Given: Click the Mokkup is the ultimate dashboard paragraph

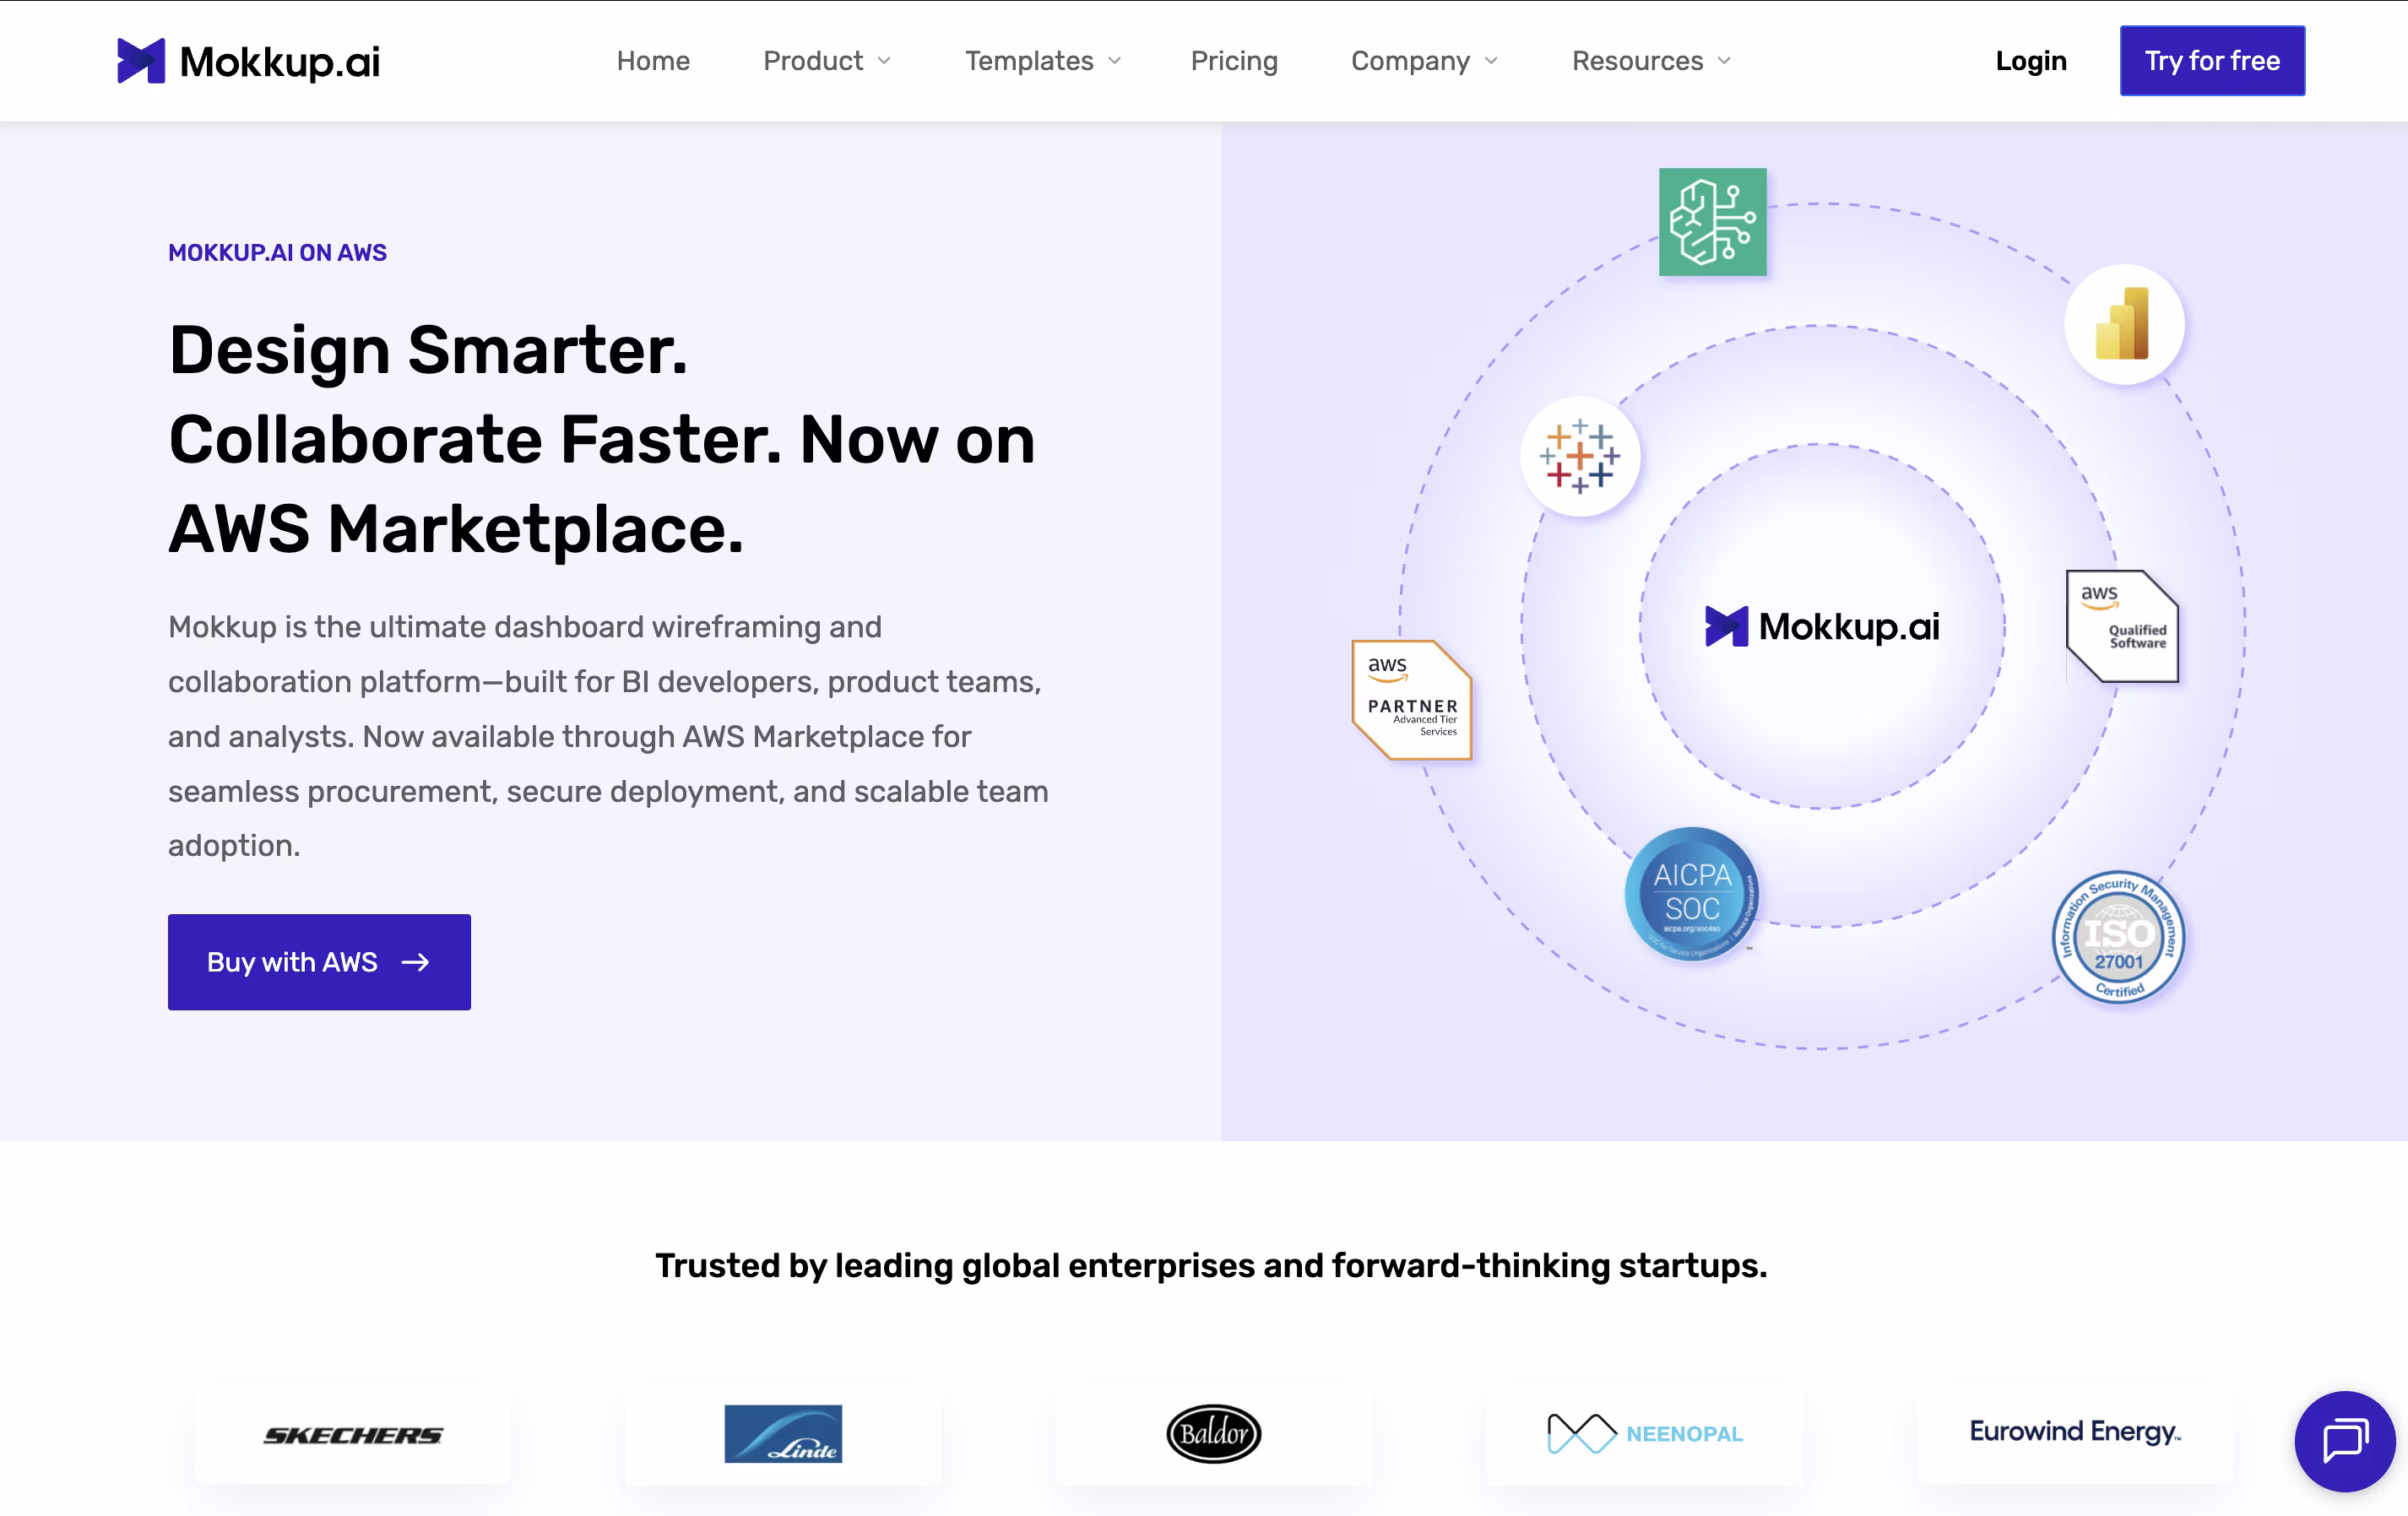Looking at the screenshot, I should [608, 736].
